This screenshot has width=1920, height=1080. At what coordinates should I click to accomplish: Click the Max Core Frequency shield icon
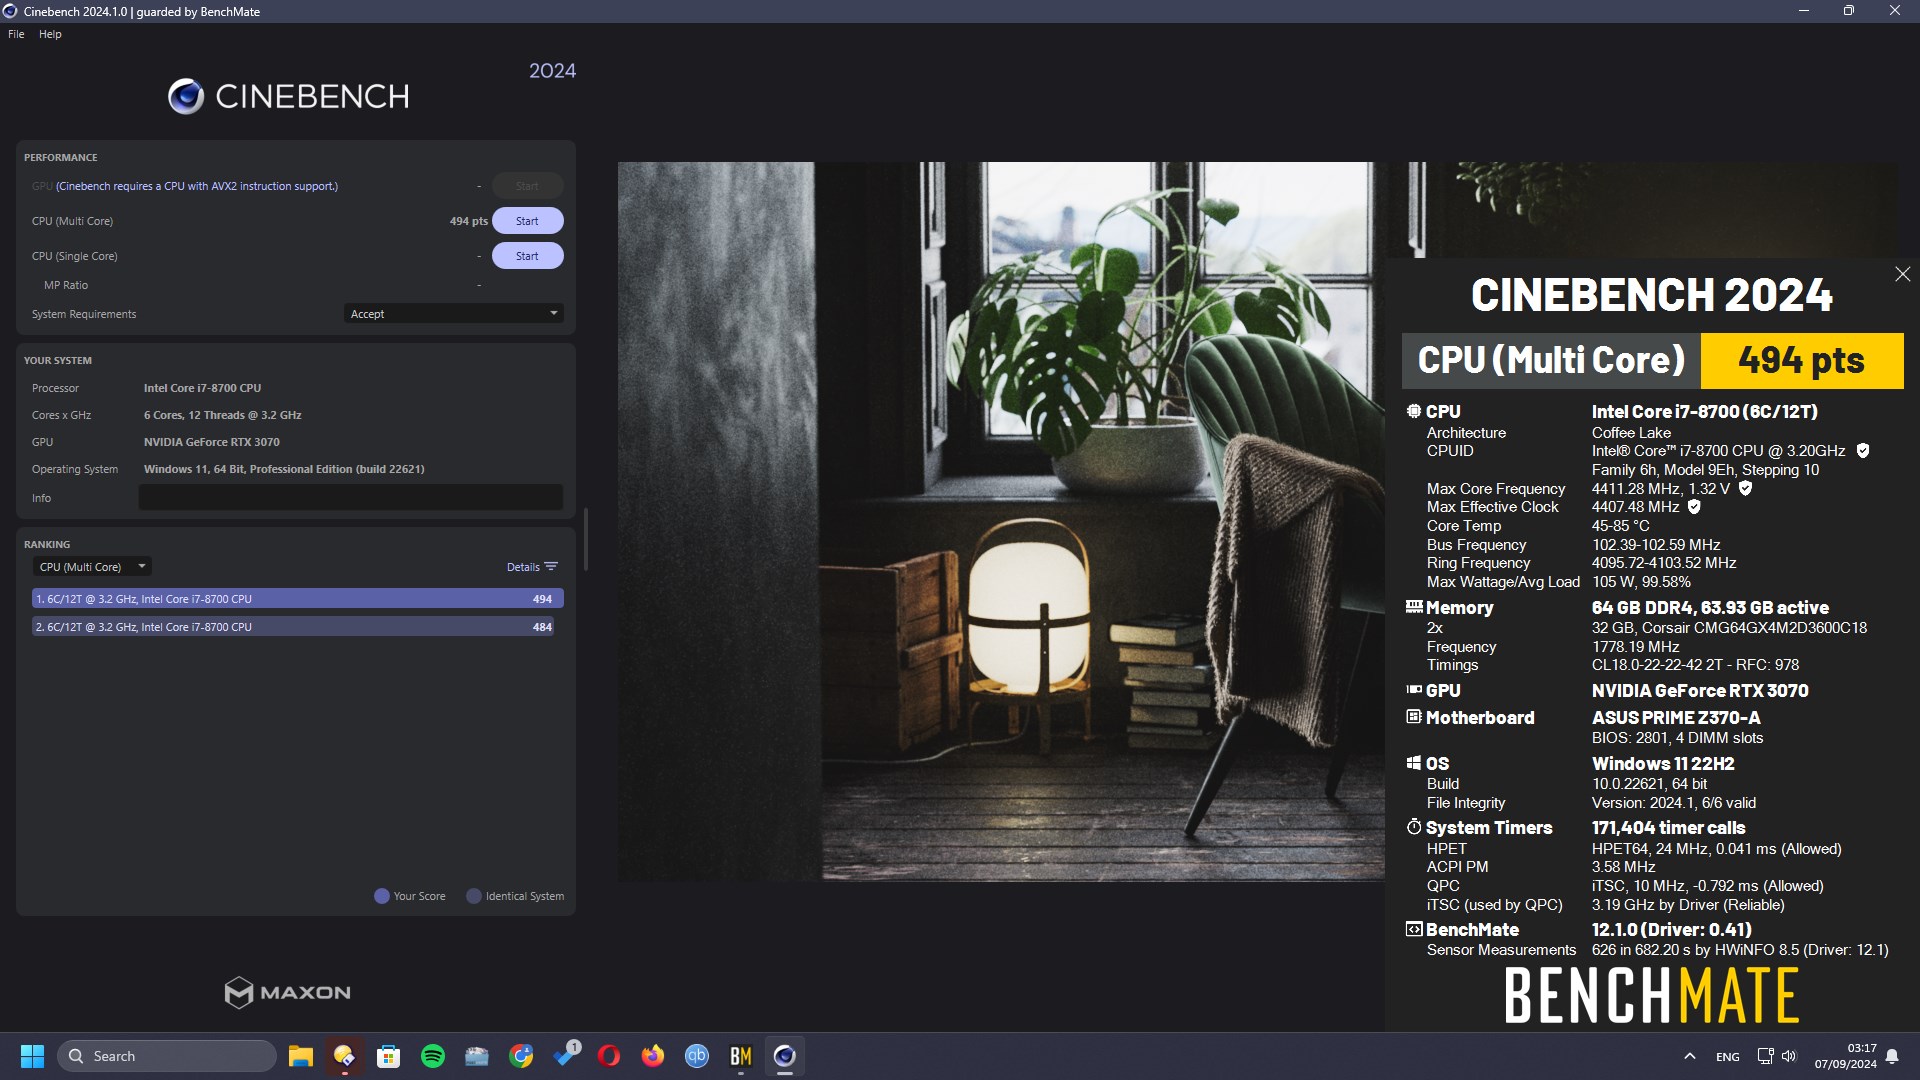click(1745, 489)
